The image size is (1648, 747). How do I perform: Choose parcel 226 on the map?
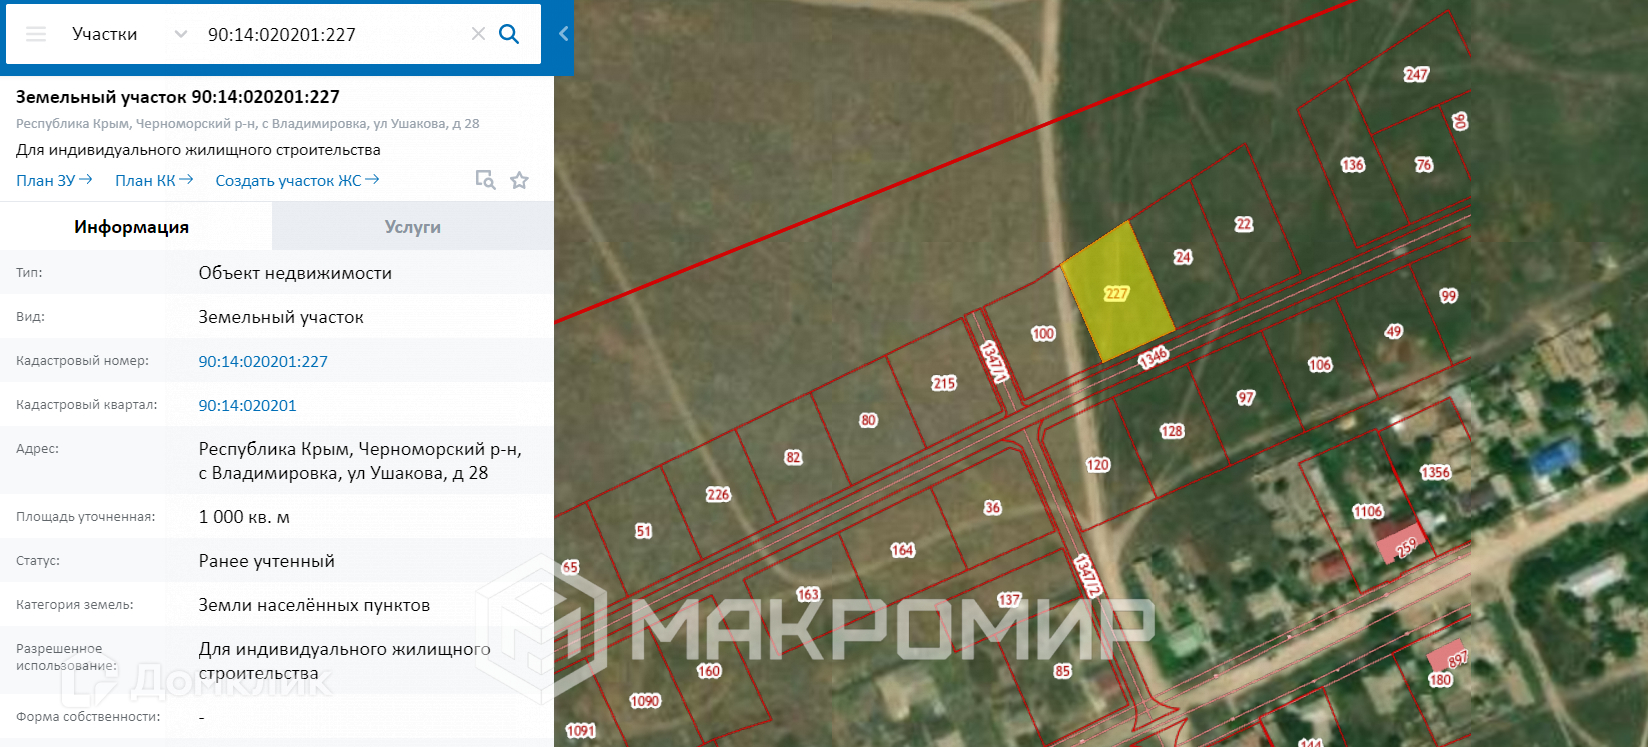point(718,494)
